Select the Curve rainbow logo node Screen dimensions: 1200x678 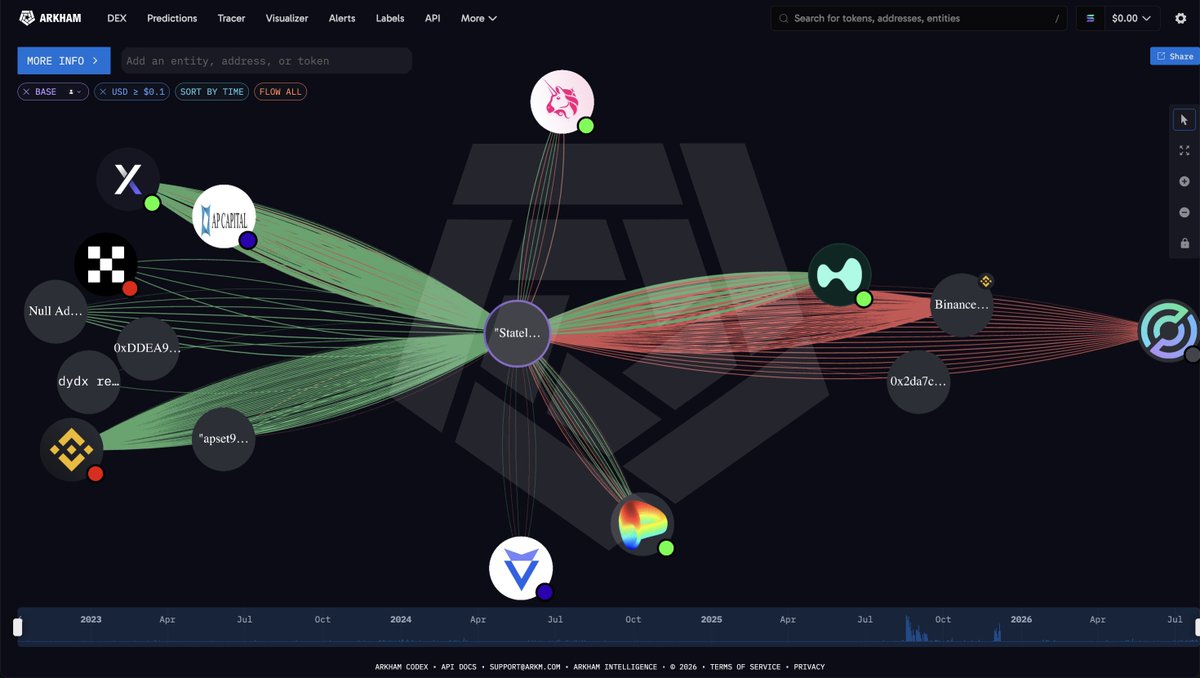[642, 524]
